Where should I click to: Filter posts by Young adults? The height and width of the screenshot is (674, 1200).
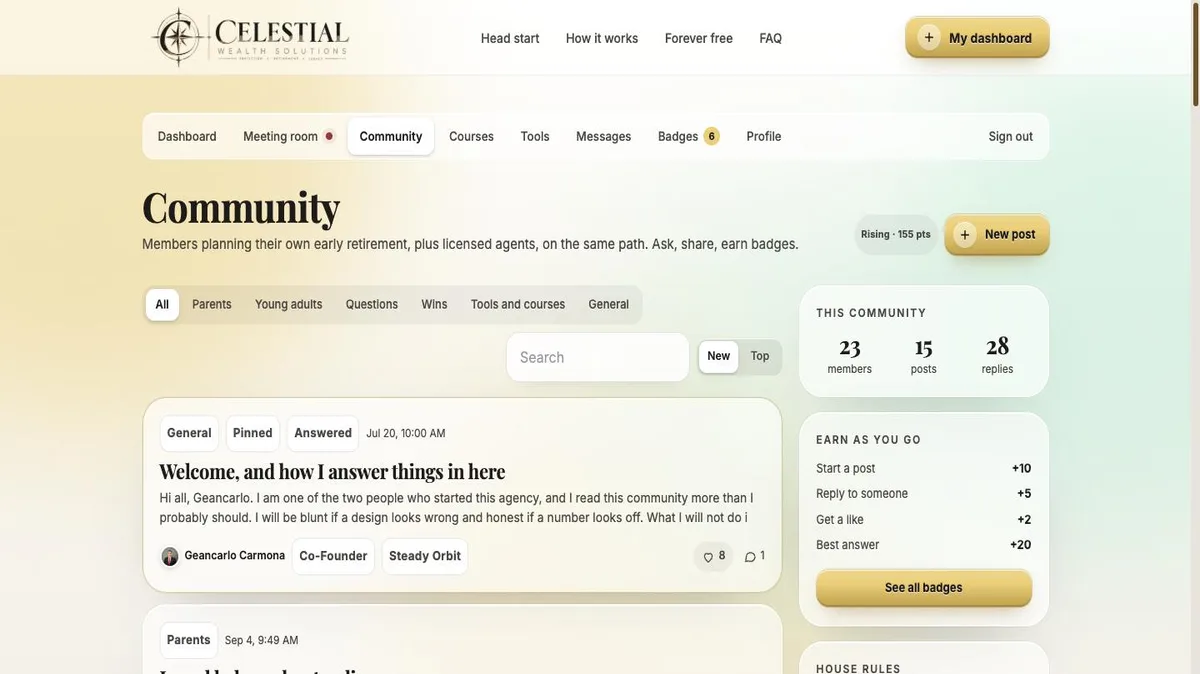[289, 305]
